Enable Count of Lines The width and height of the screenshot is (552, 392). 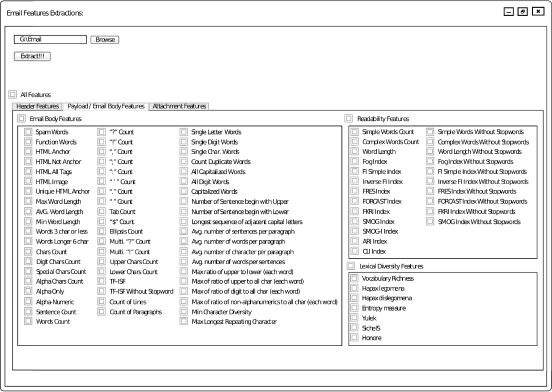coord(101,302)
